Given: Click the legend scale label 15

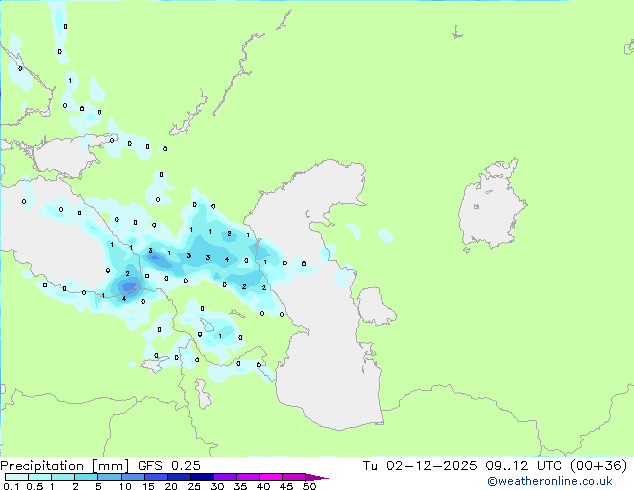Looking at the screenshot, I should 148,486.
